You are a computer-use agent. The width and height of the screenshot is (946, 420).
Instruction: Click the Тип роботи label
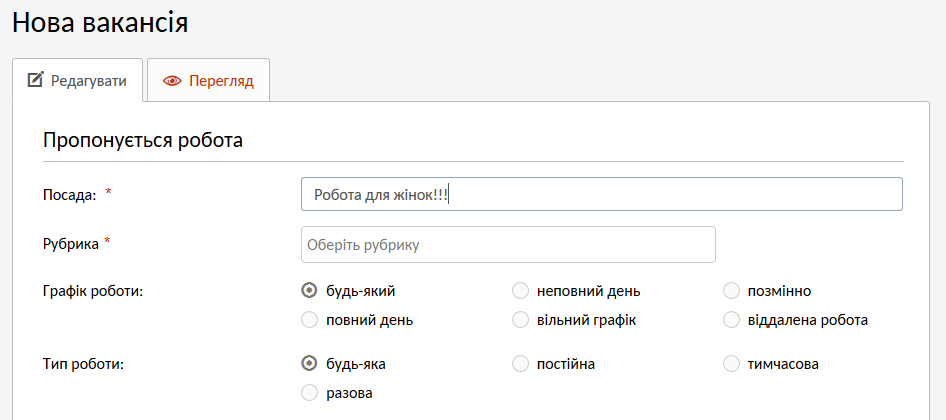pyautogui.click(x=83, y=364)
